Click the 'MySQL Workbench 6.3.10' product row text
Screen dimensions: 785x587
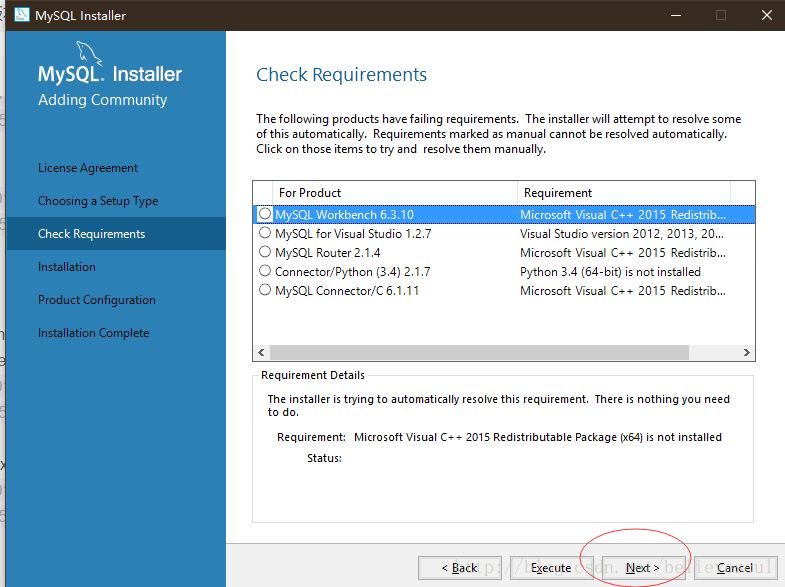click(344, 215)
